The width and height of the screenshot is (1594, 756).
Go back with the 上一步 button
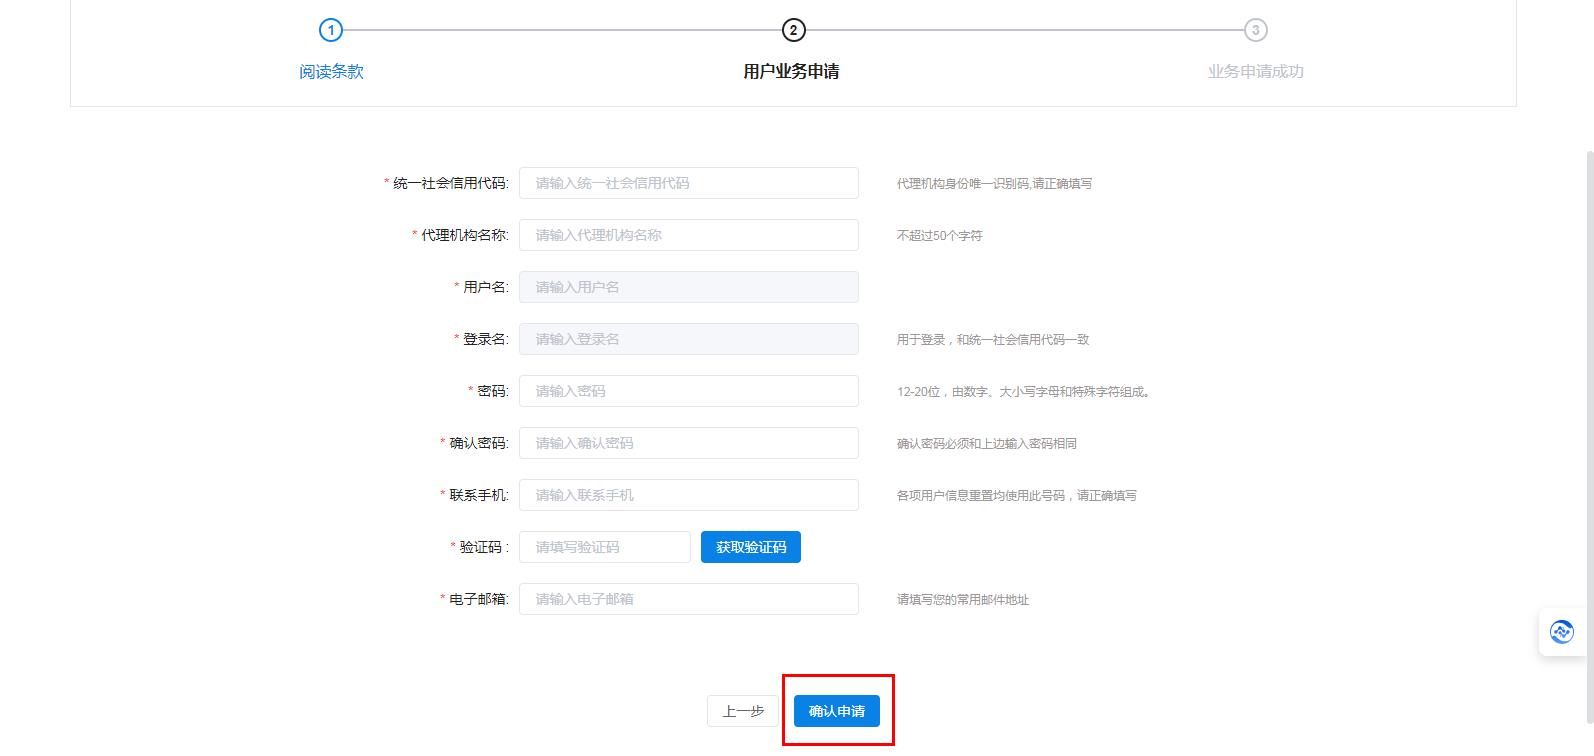[742, 711]
